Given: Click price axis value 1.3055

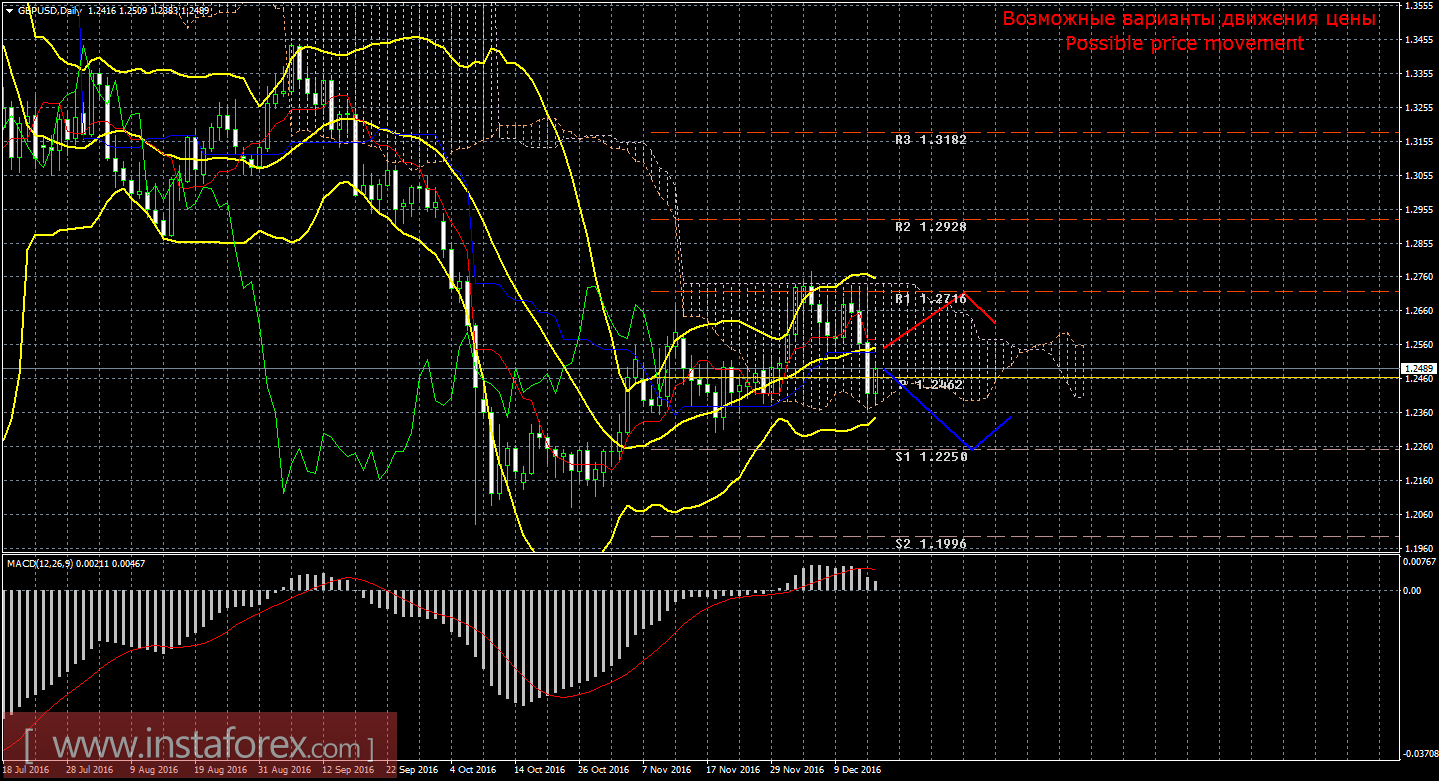Looking at the screenshot, I should (x=1418, y=176).
